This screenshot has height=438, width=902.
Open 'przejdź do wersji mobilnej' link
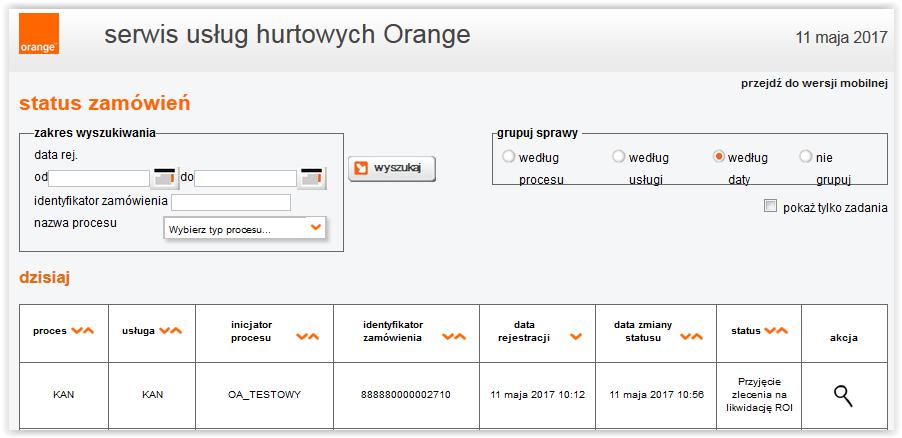(815, 83)
